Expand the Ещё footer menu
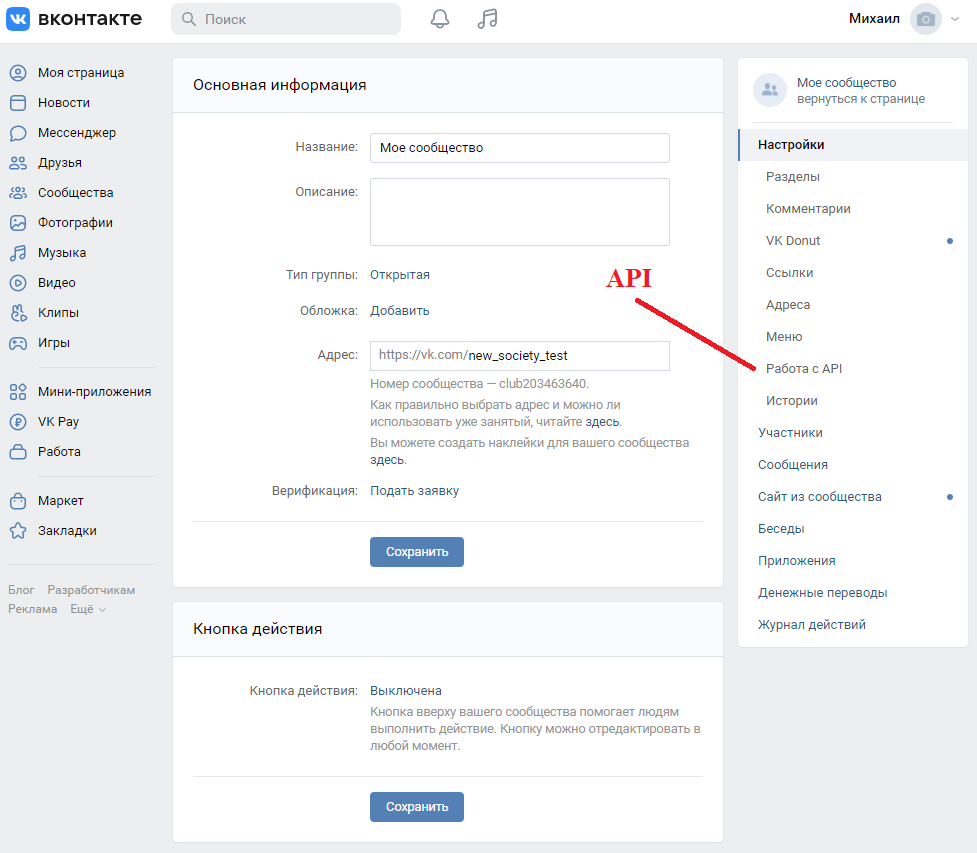This screenshot has height=853, width=977. click(x=88, y=609)
